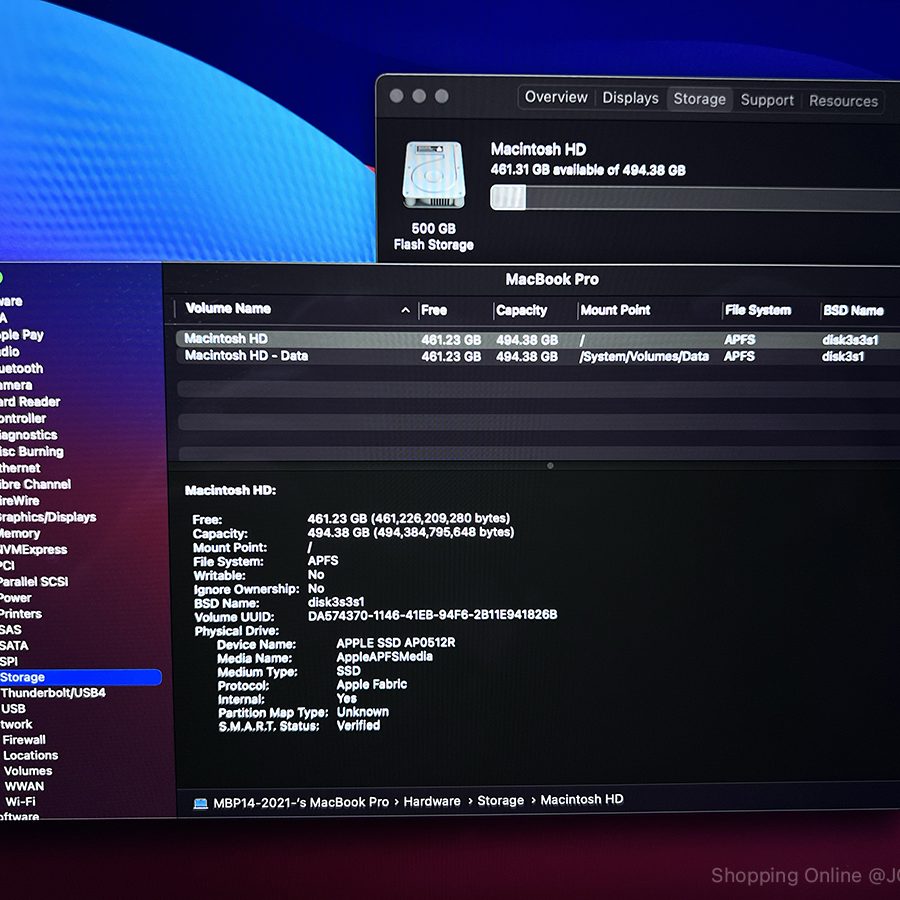This screenshot has height=900, width=900.
Task: Select Volumes under Network
Action: tap(28, 771)
